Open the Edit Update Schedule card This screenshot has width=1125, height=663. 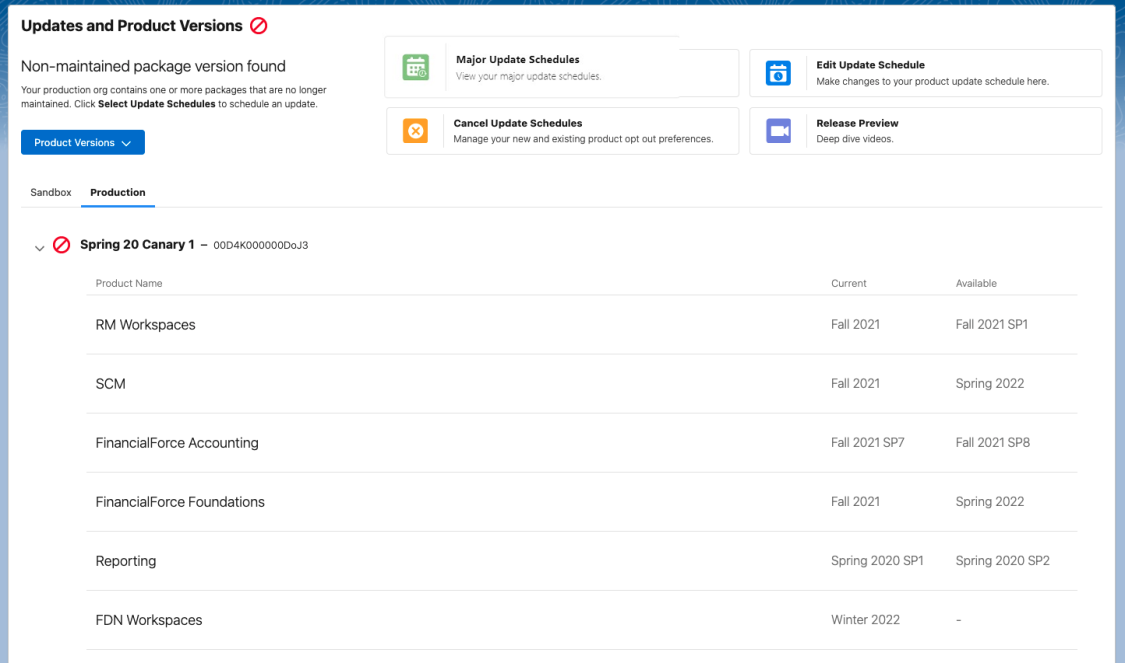tap(932, 73)
